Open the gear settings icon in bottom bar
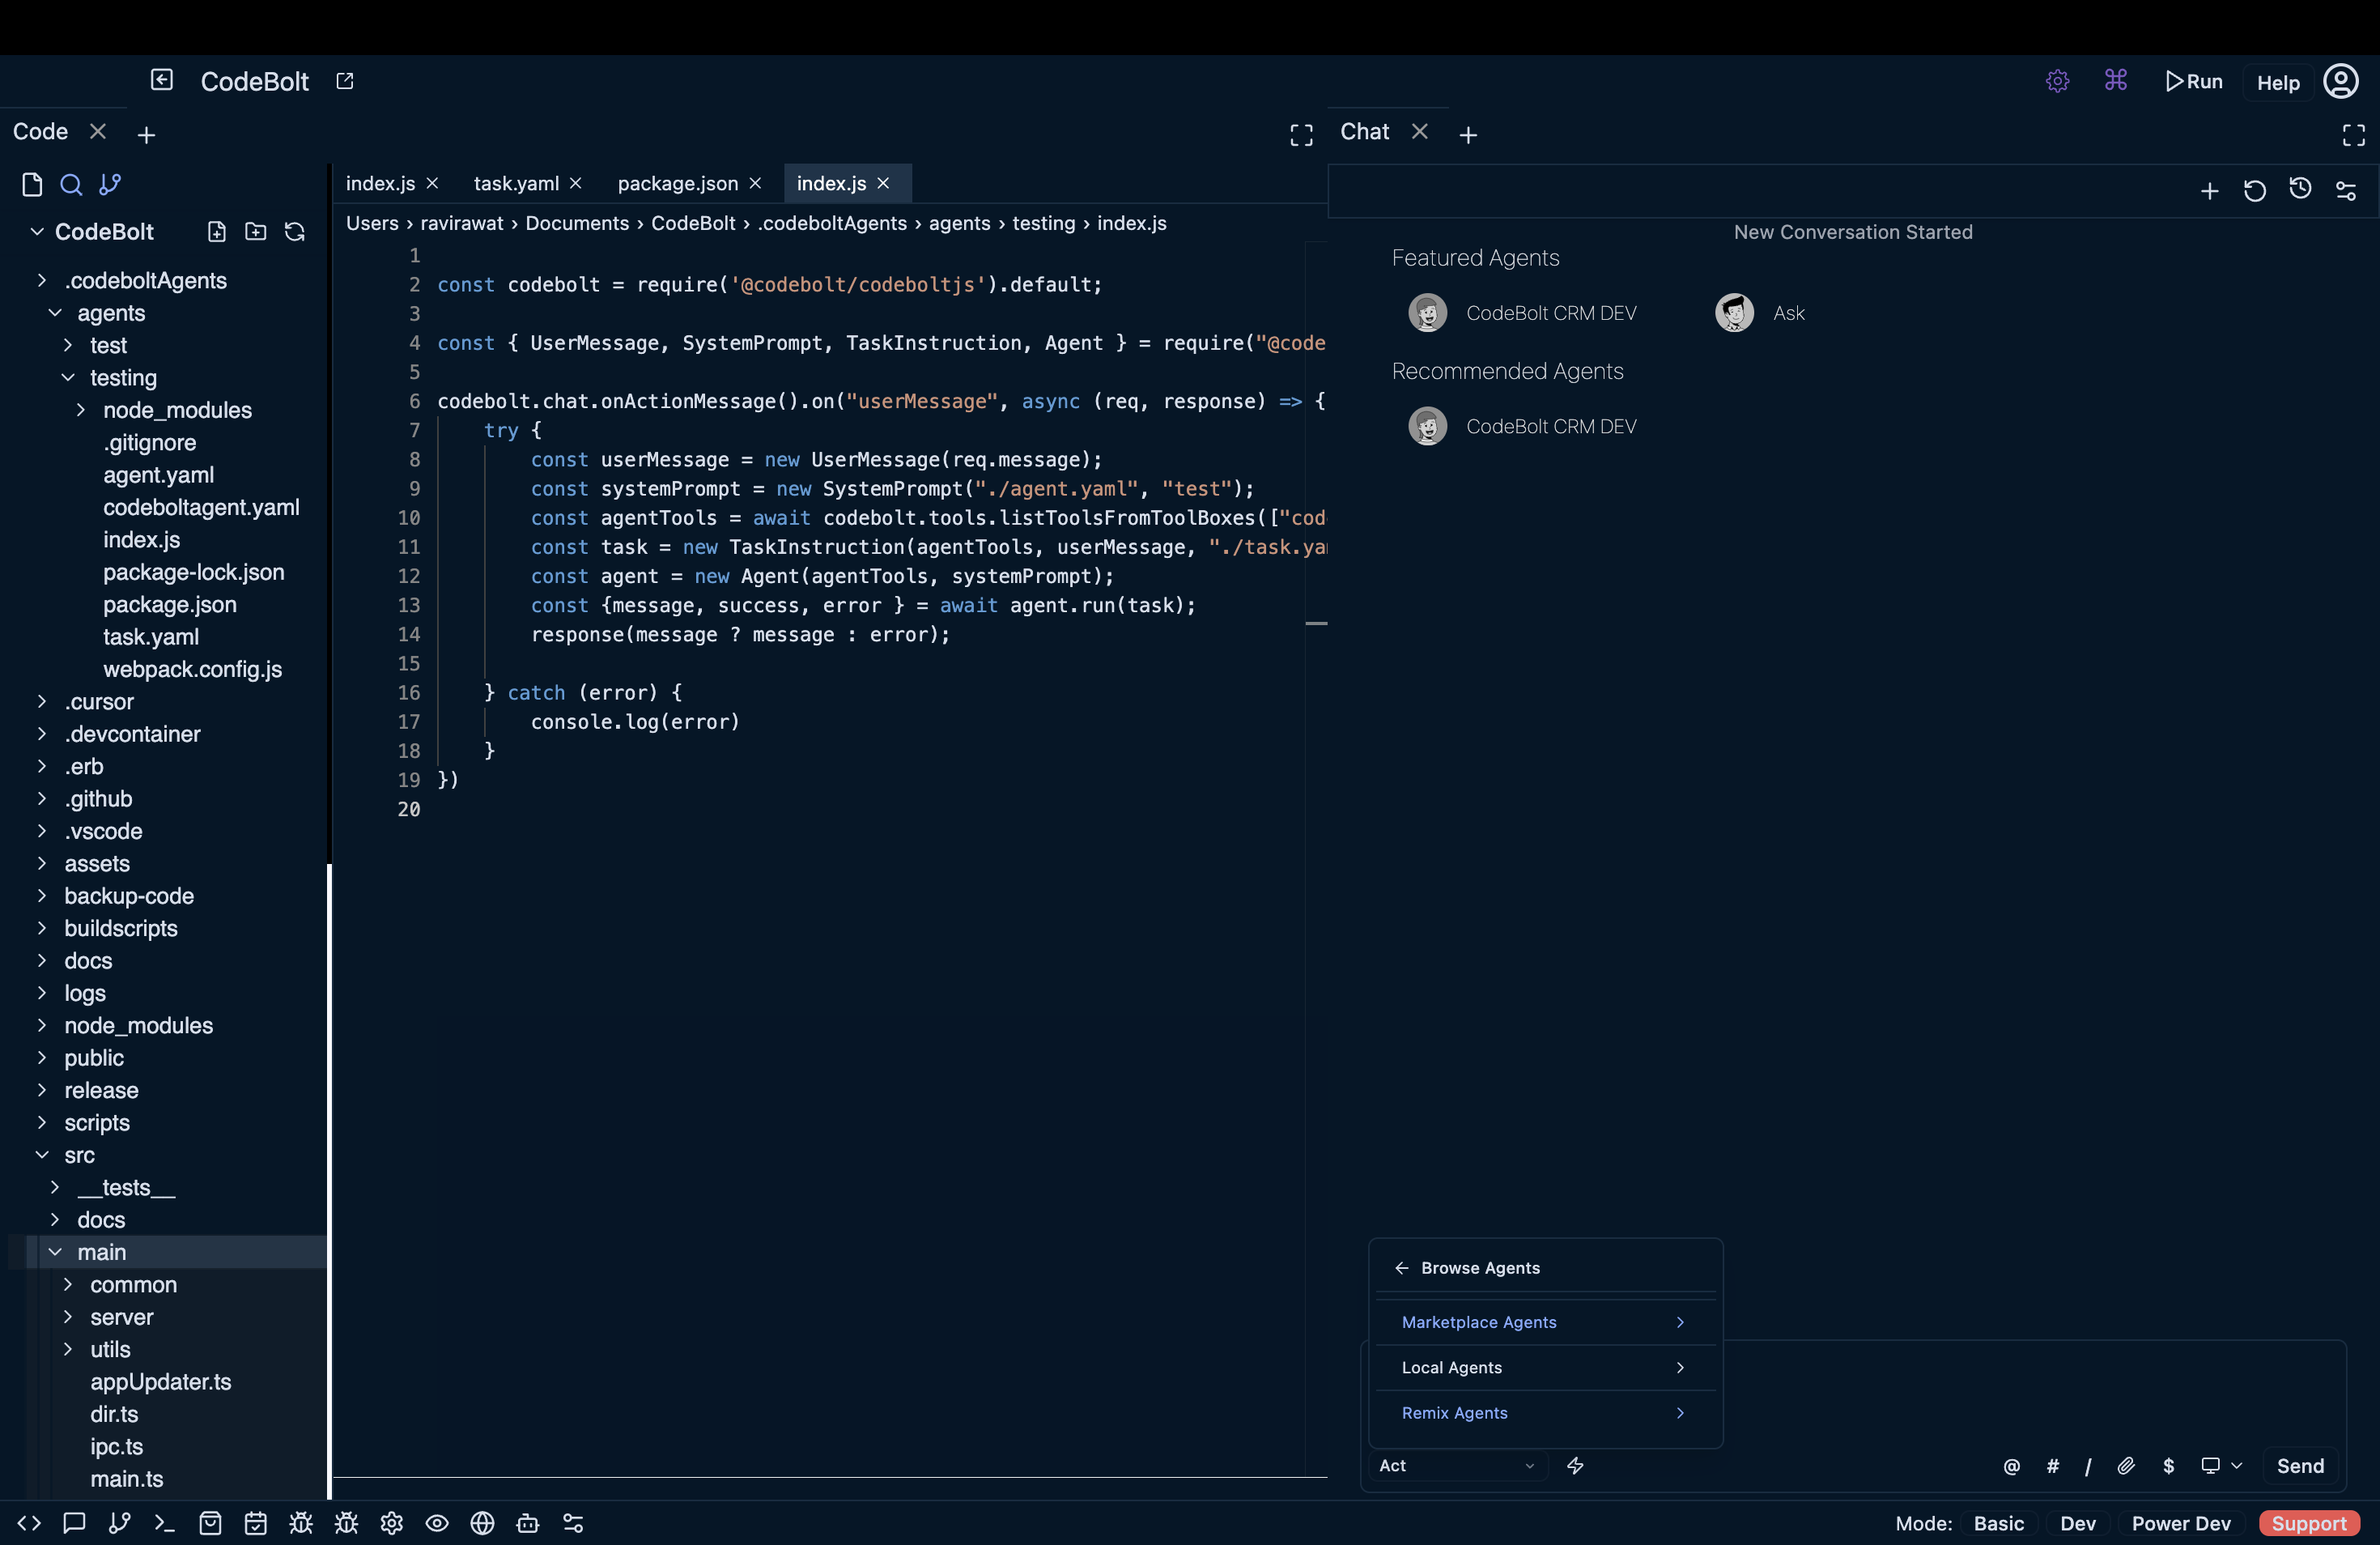This screenshot has height=1545, width=2380. point(392,1523)
